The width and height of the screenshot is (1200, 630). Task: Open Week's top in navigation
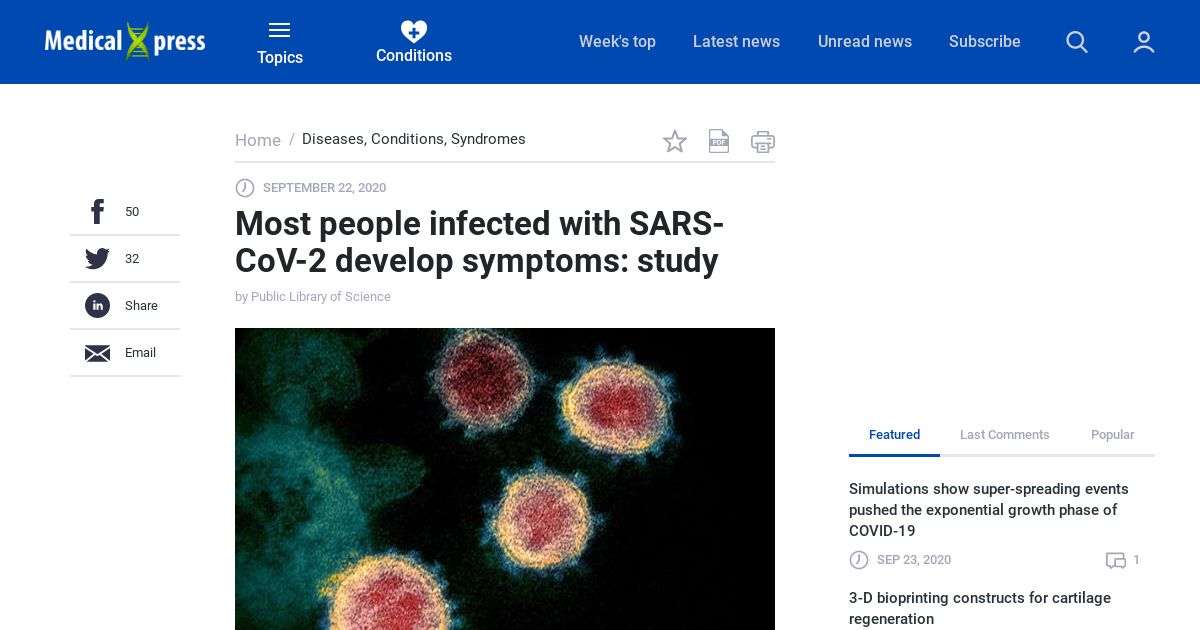click(618, 42)
